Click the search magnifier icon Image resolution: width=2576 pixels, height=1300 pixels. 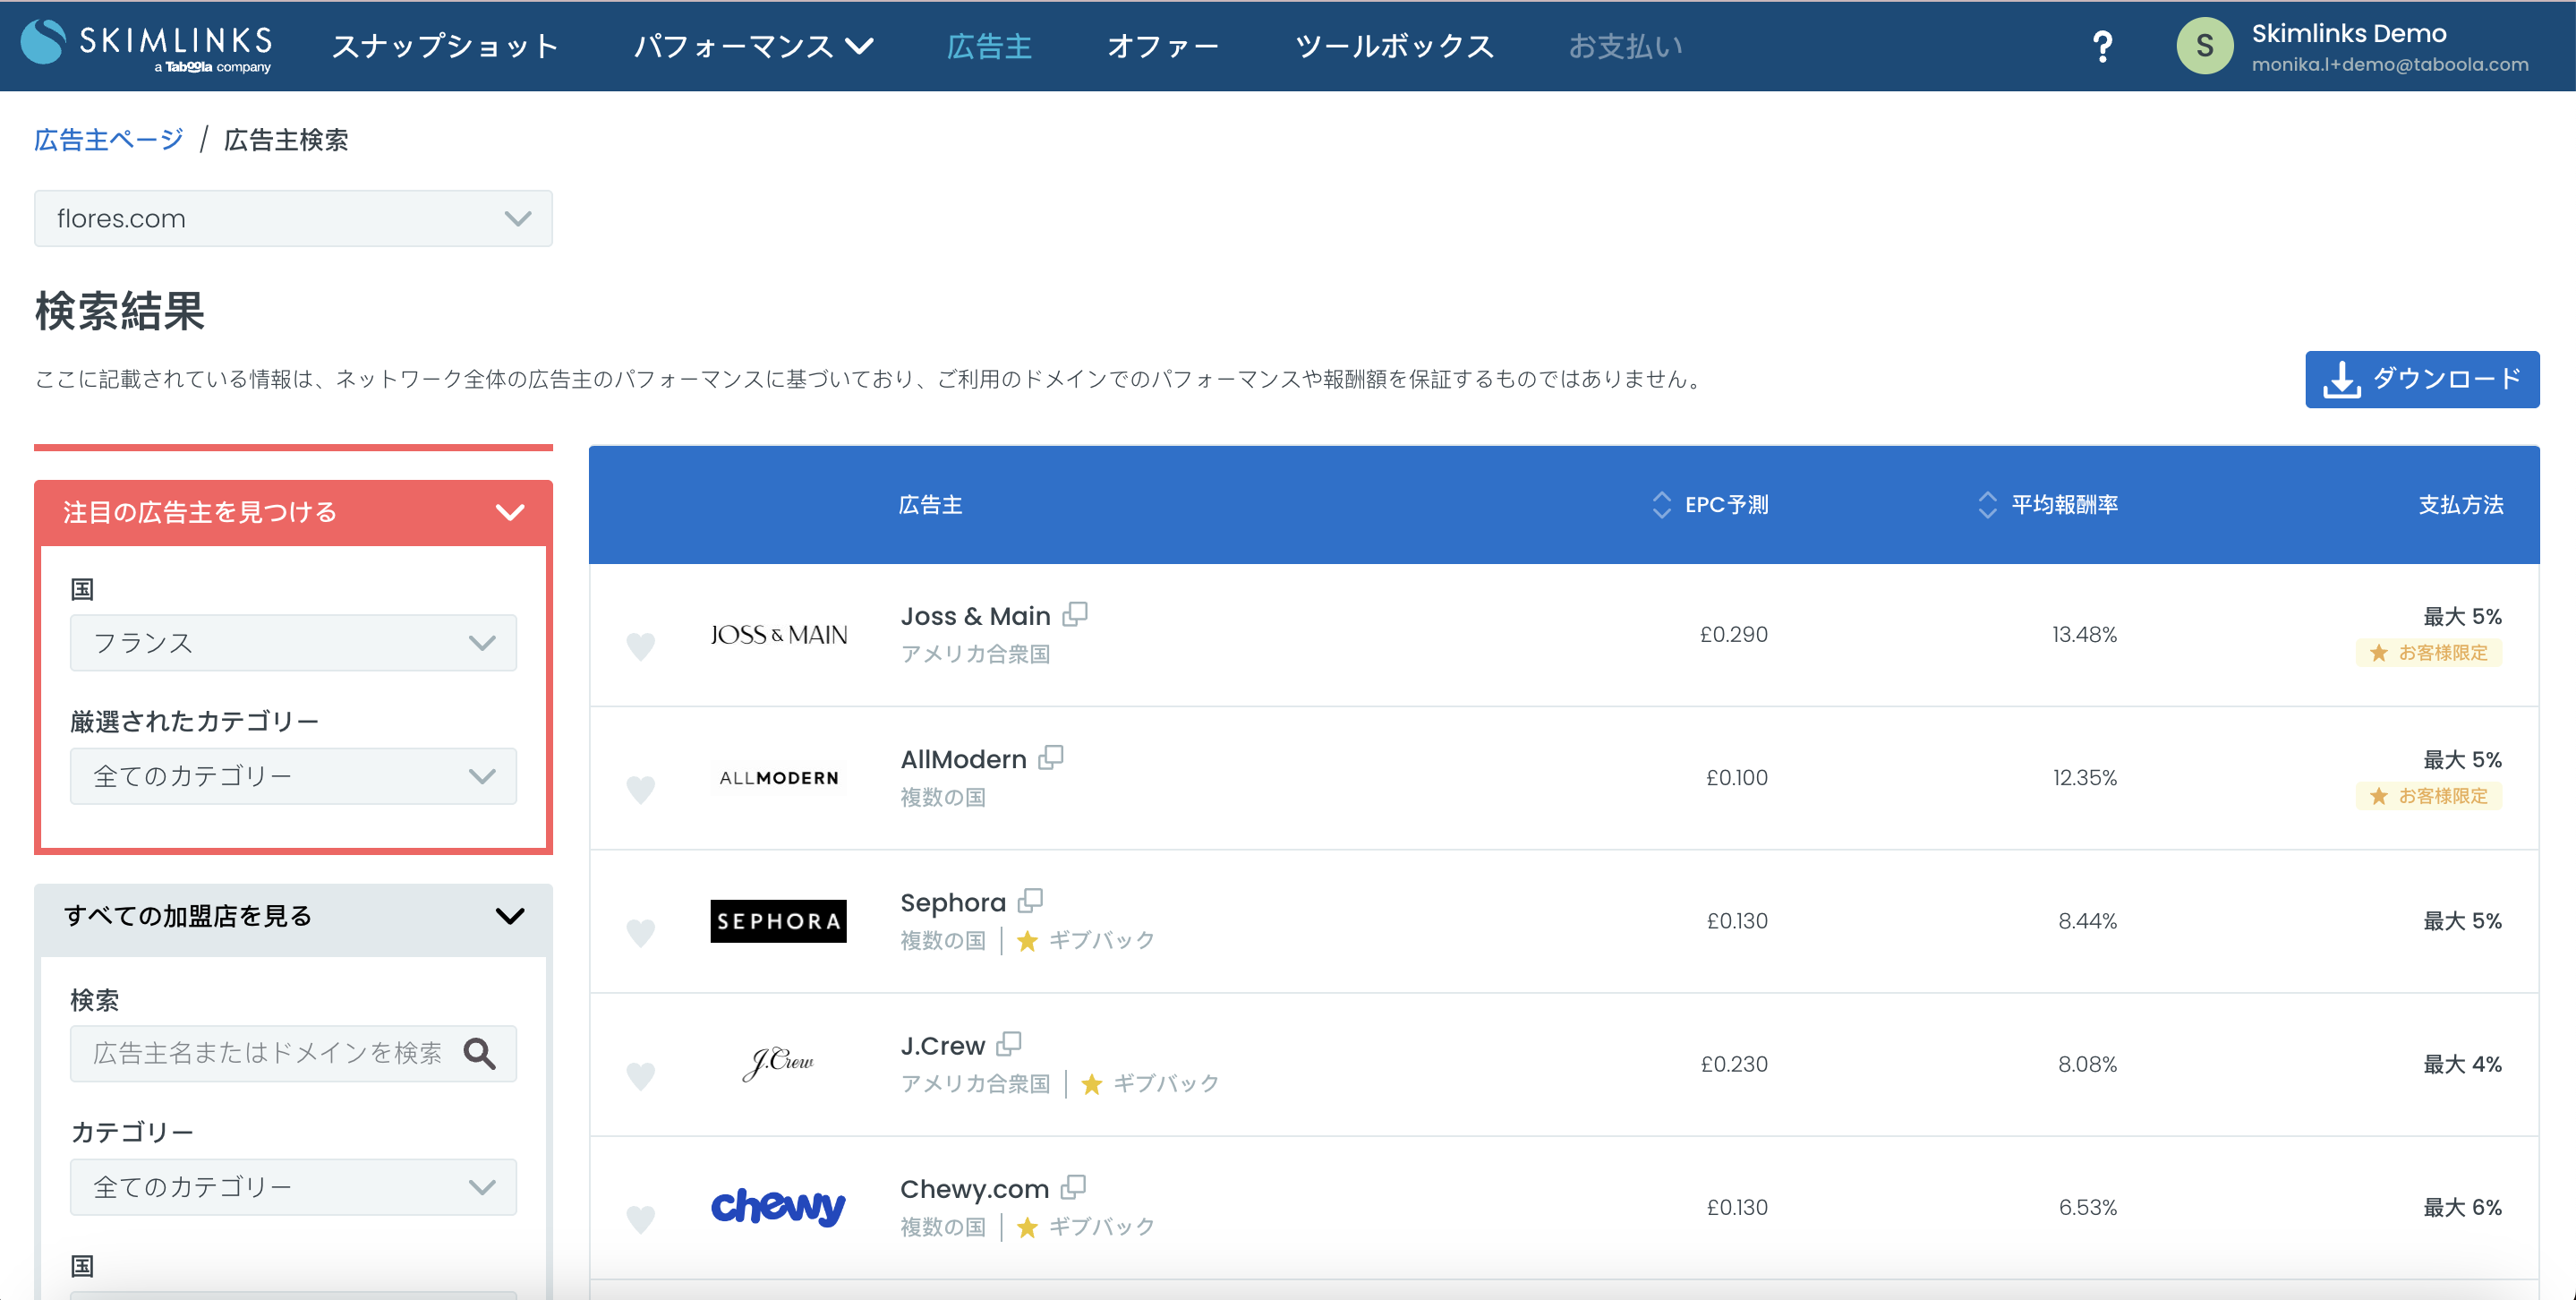(x=480, y=1053)
